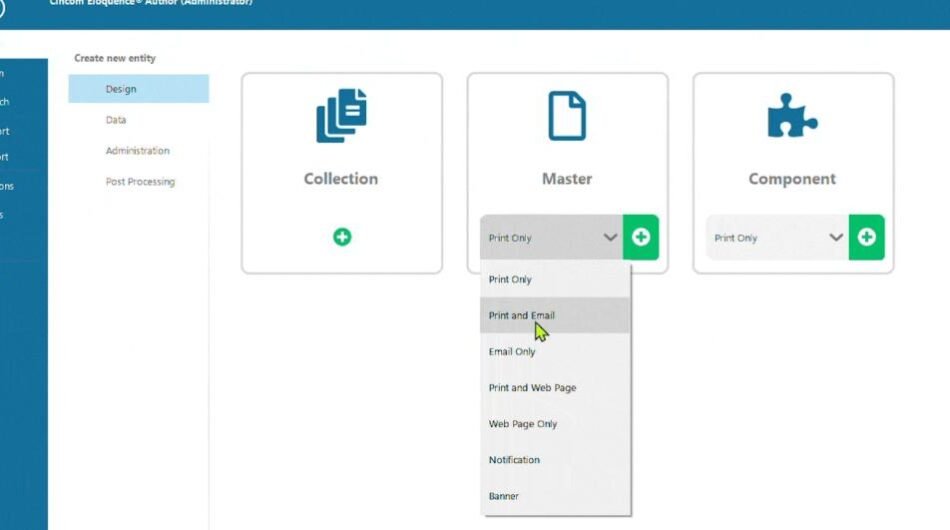Click the Collection stacked documents icon
Image resolution: width=950 pixels, height=530 pixels.
point(342,115)
